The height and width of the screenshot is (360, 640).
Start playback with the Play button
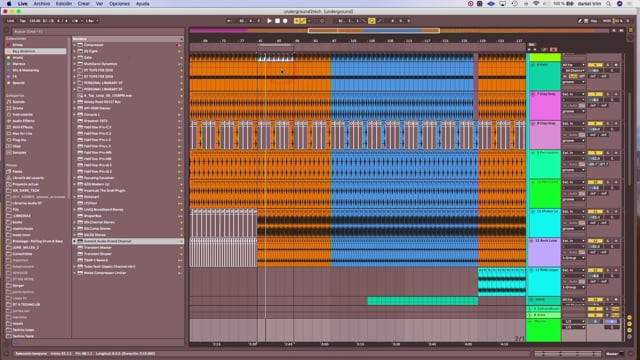tap(269, 21)
